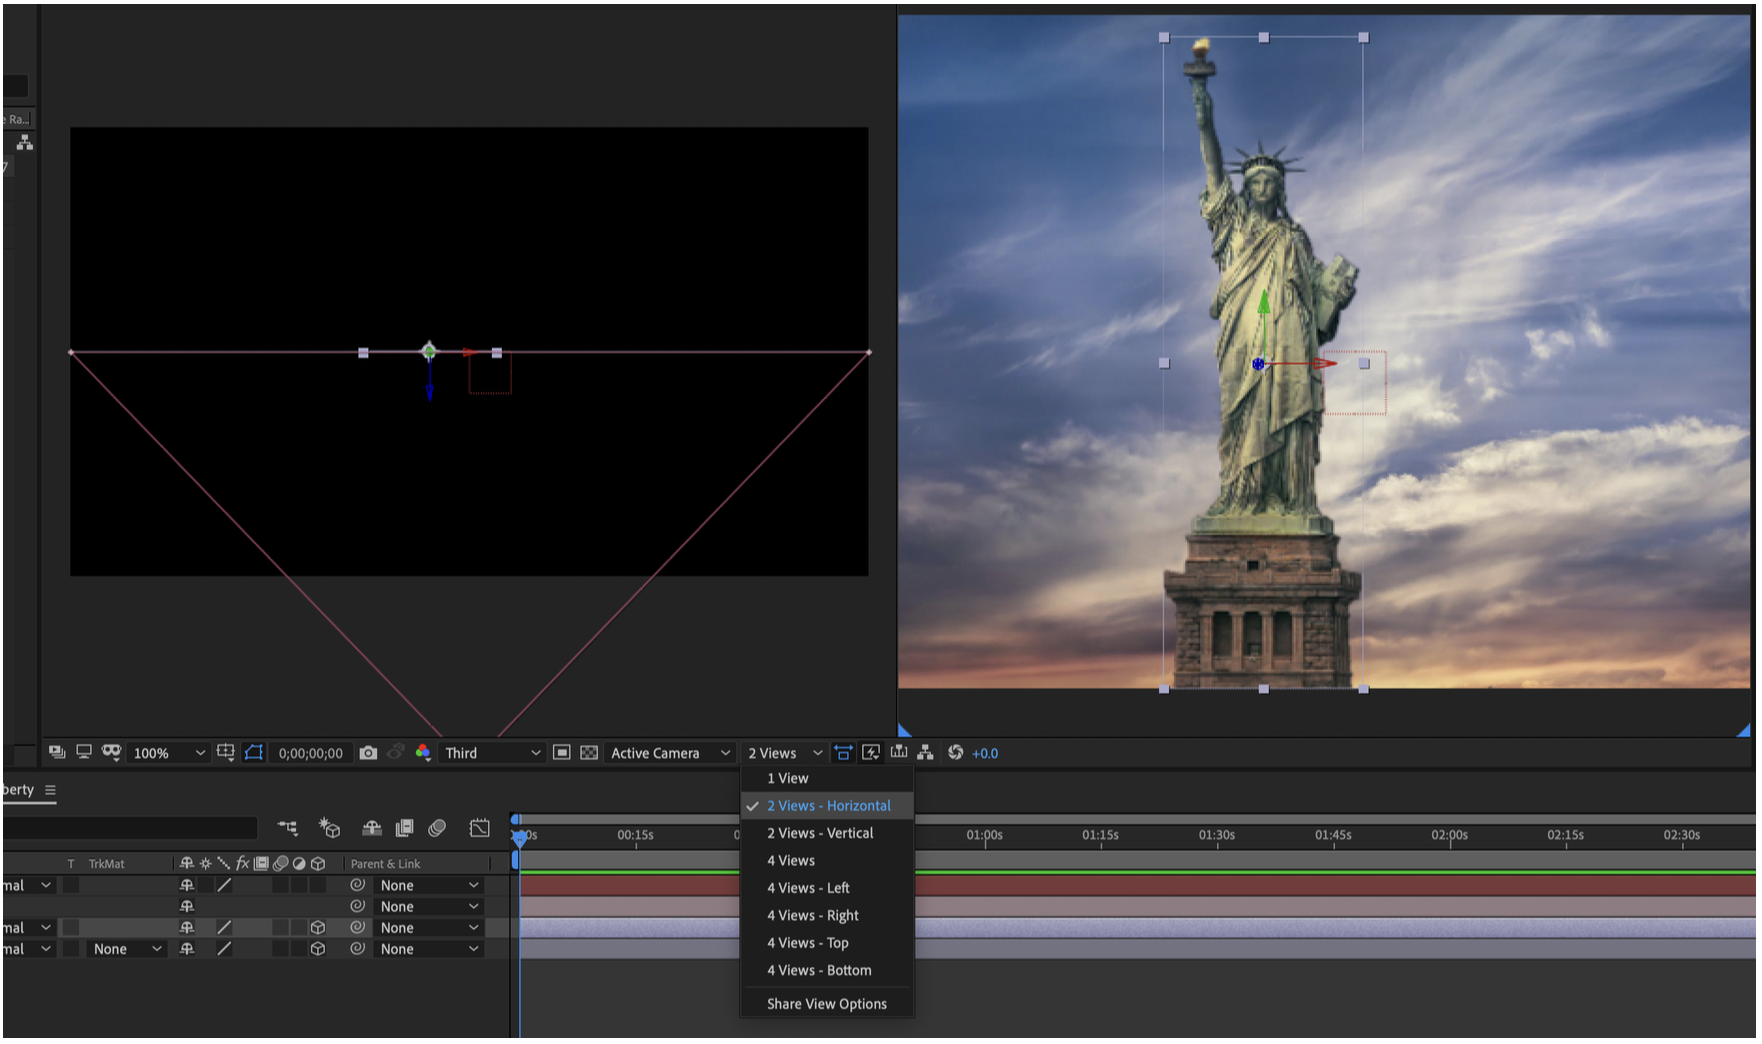The height and width of the screenshot is (1044, 1762).
Task: Click the blue current time indicator playhead
Action: (x=520, y=838)
